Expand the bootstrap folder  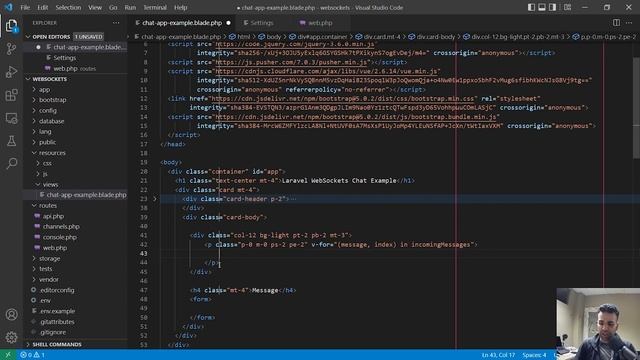click(x=52, y=100)
